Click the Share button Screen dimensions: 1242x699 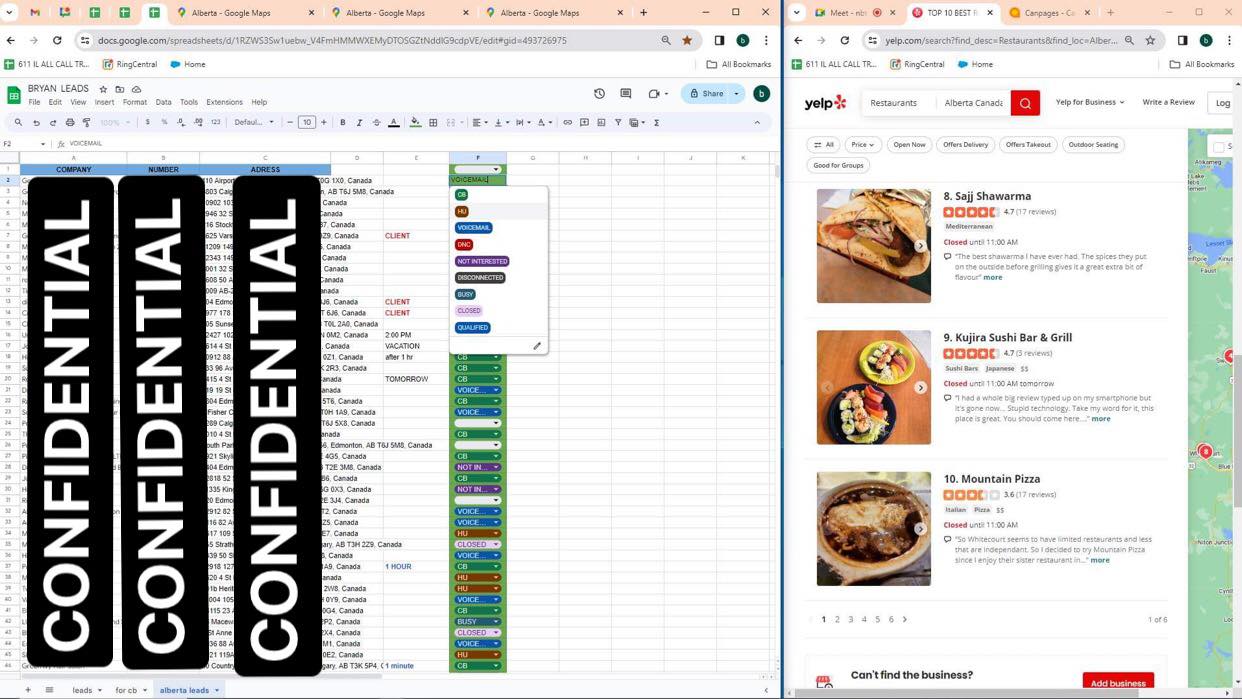706,93
